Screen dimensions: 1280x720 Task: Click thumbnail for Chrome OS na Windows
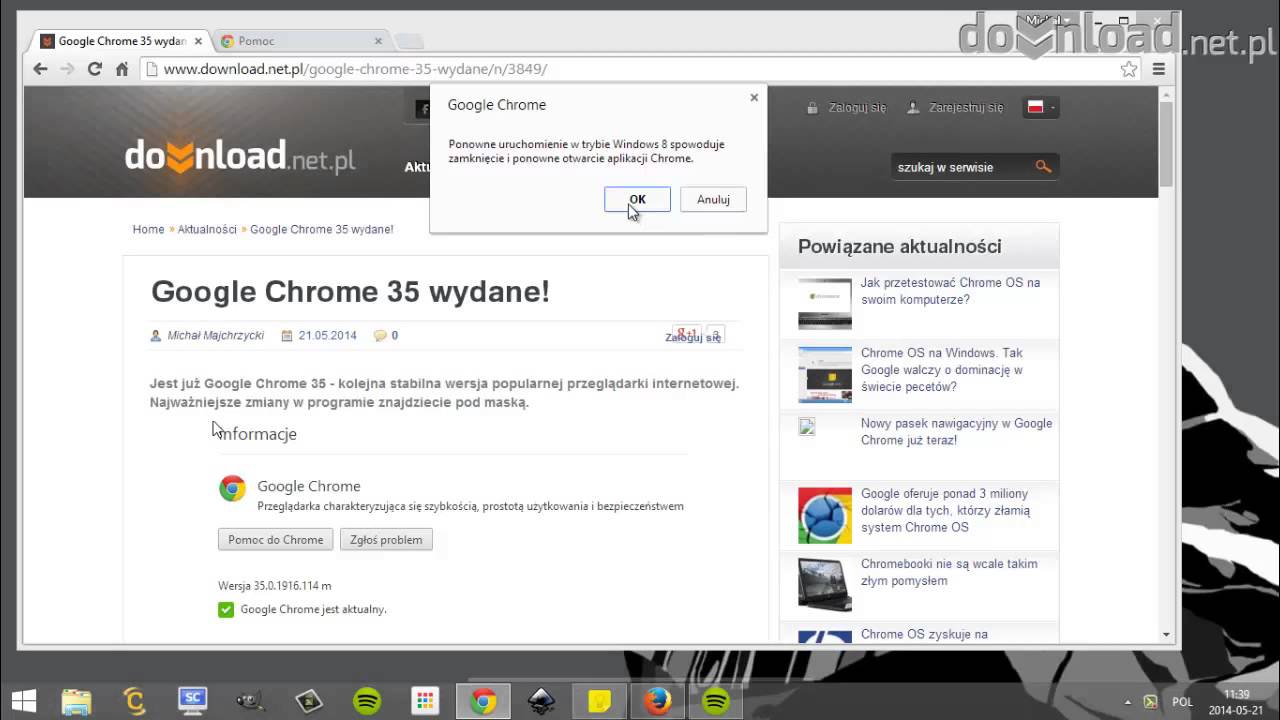click(x=825, y=374)
